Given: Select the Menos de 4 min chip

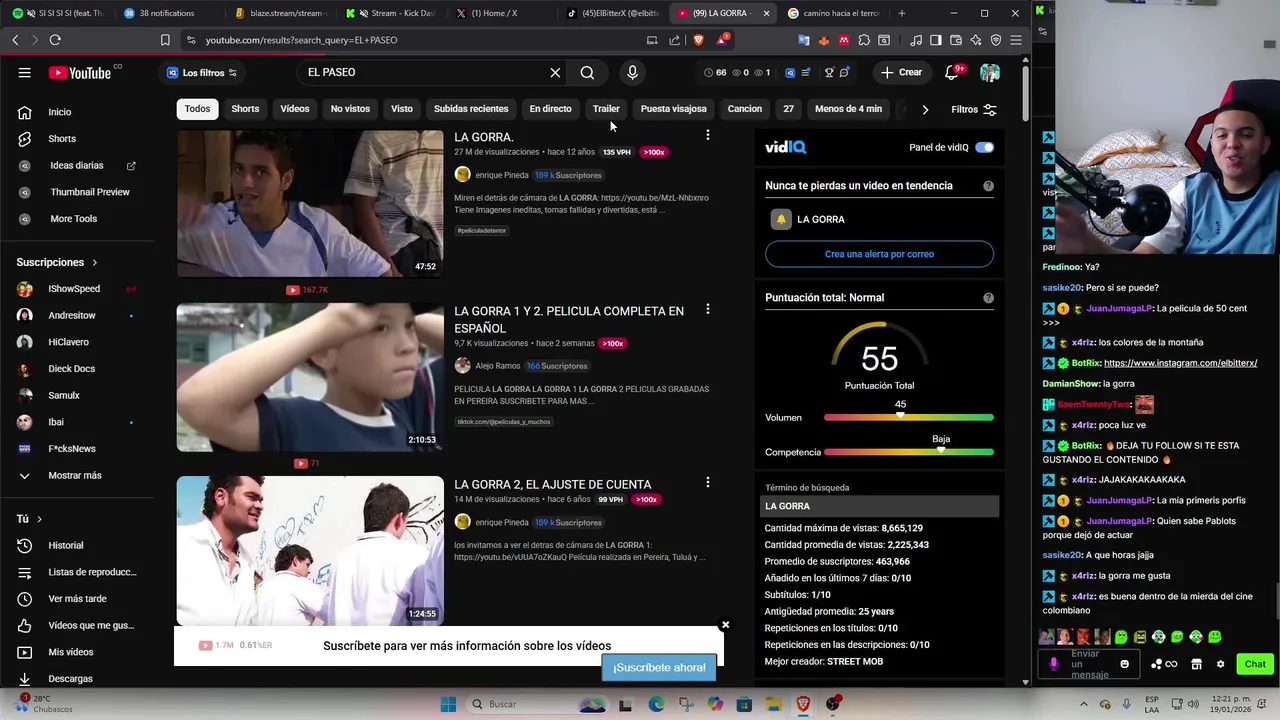Looking at the screenshot, I should pyautogui.click(x=848, y=108).
